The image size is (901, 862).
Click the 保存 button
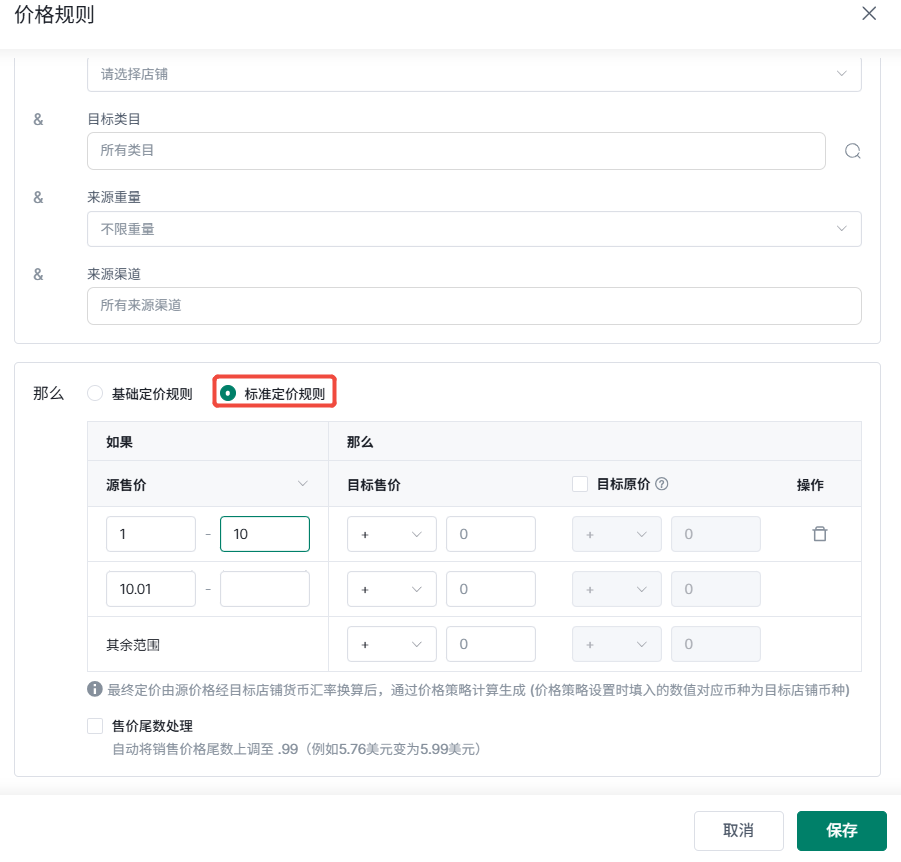pos(841,830)
